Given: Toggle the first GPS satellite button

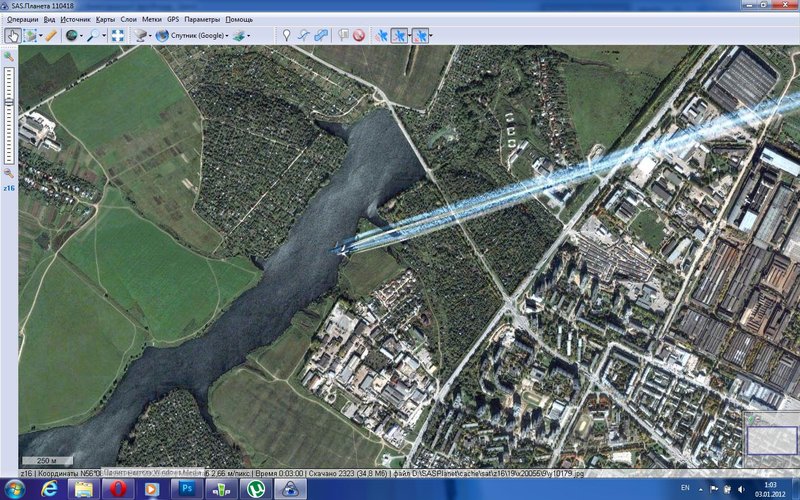Looking at the screenshot, I should point(382,35).
